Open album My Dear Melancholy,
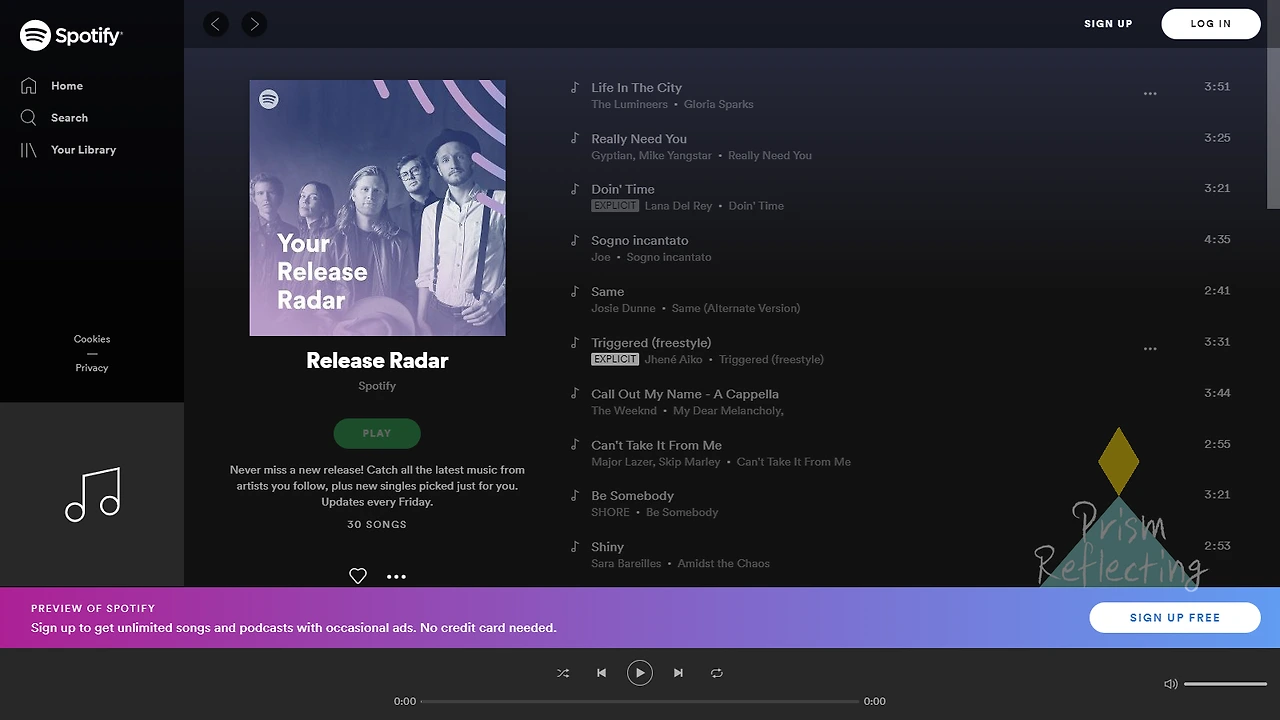The image size is (1280, 720). (x=728, y=411)
